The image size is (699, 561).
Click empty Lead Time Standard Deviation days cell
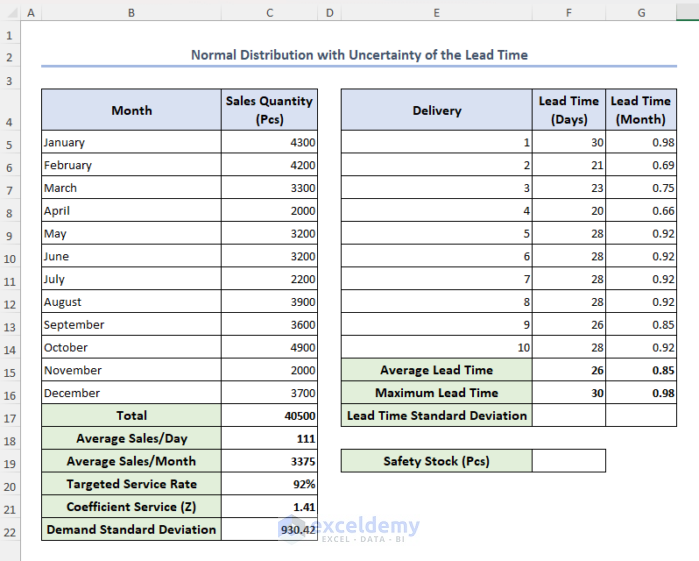click(568, 415)
